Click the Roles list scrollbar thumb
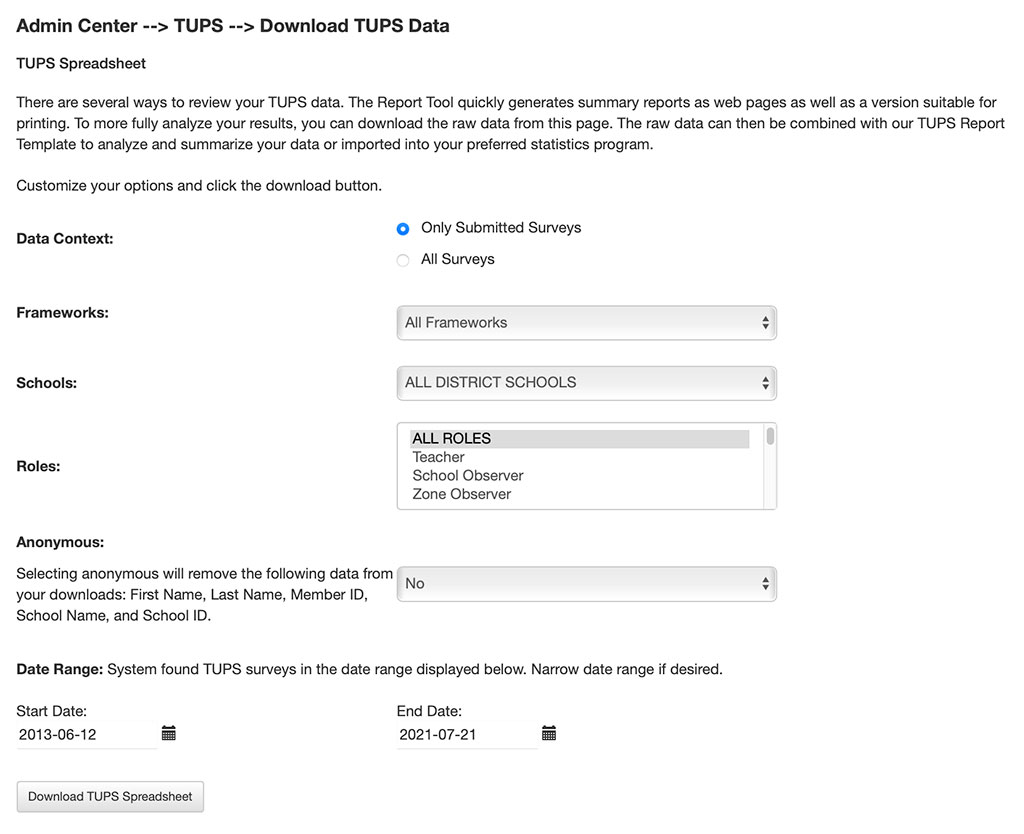 coord(771,436)
